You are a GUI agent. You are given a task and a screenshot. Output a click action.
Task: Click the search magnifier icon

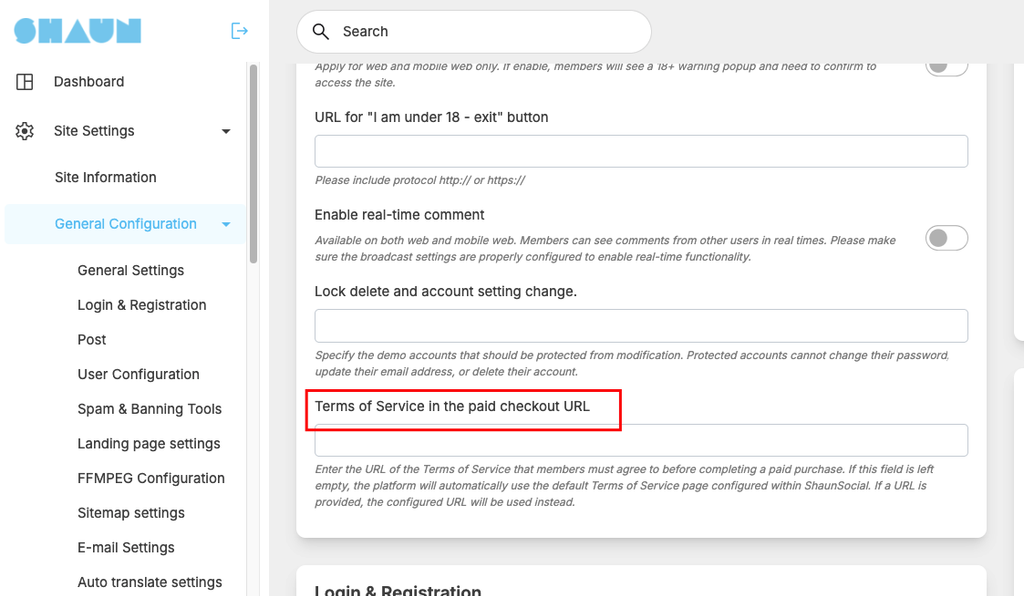click(x=321, y=31)
